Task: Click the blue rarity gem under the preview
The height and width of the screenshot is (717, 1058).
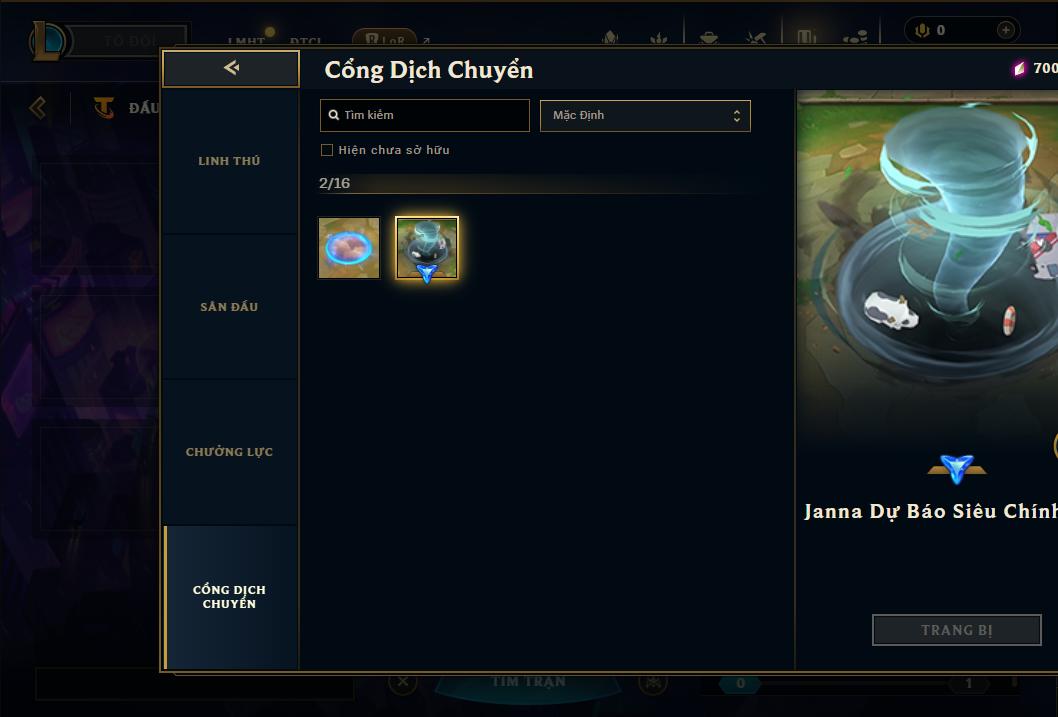Action: pyautogui.click(x=957, y=468)
